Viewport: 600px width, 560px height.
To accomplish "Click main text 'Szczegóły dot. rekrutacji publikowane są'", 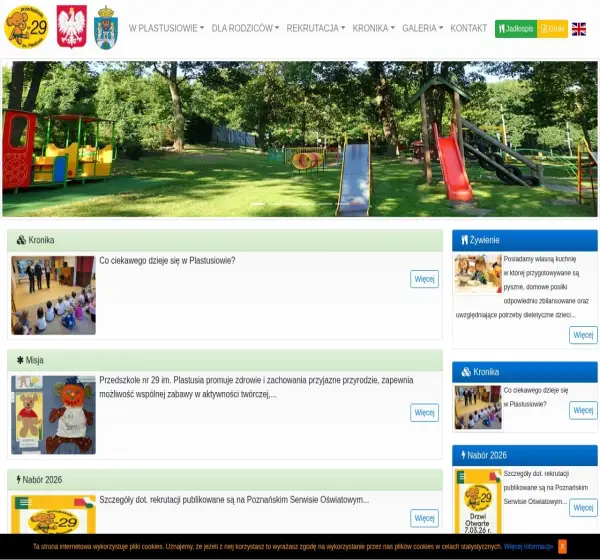I will 234,500.
